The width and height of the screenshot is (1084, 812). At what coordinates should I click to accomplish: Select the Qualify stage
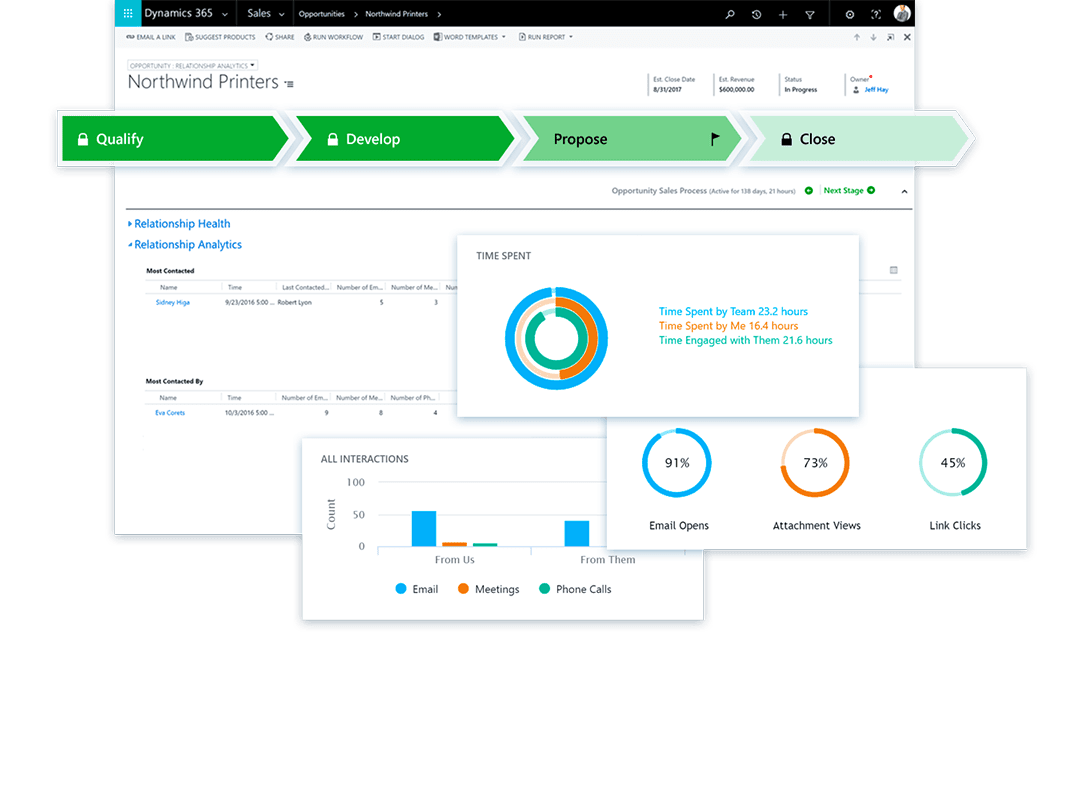(173, 139)
